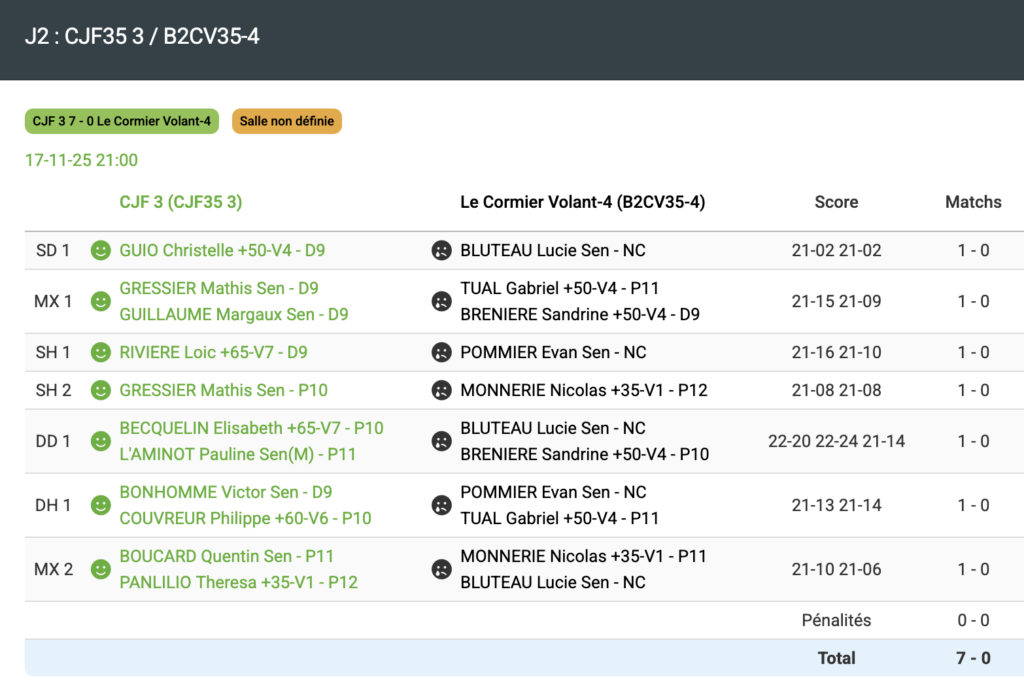Image resolution: width=1024 pixels, height=681 pixels.
Task: Click green smiley icon in MX 1 row
Action: pyautogui.click(x=101, y=301)
